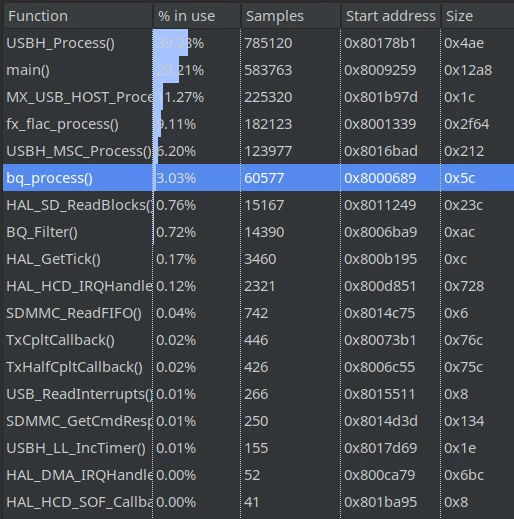This screenshot has width=514, height=519.
Task: Click the size value 0x23c
Action: click(463, 205)
